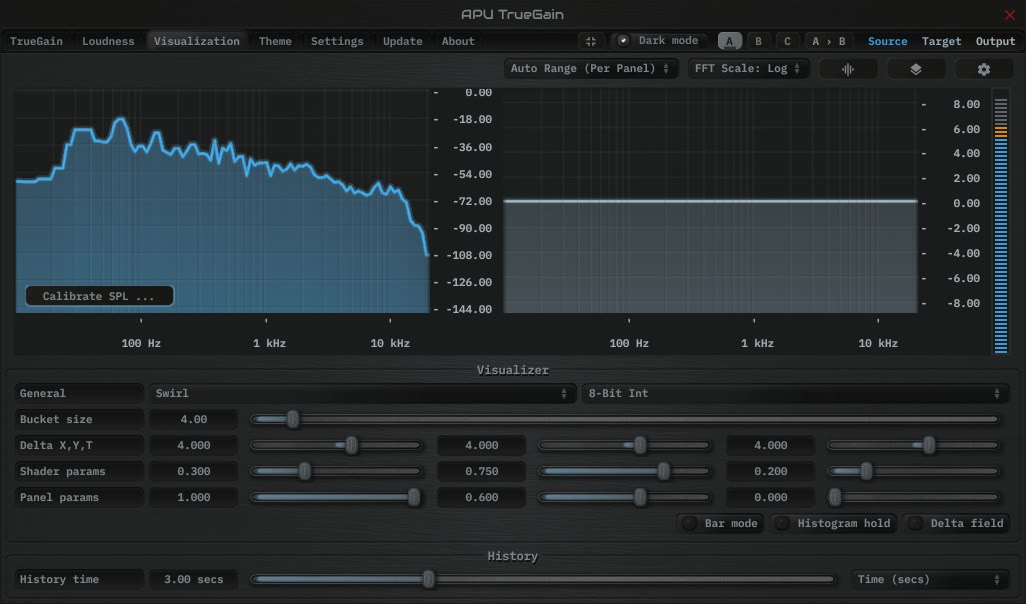This screenshot has height=604, width=1026.
Task: Select preset slot B
Action: (x=758, y=41)
